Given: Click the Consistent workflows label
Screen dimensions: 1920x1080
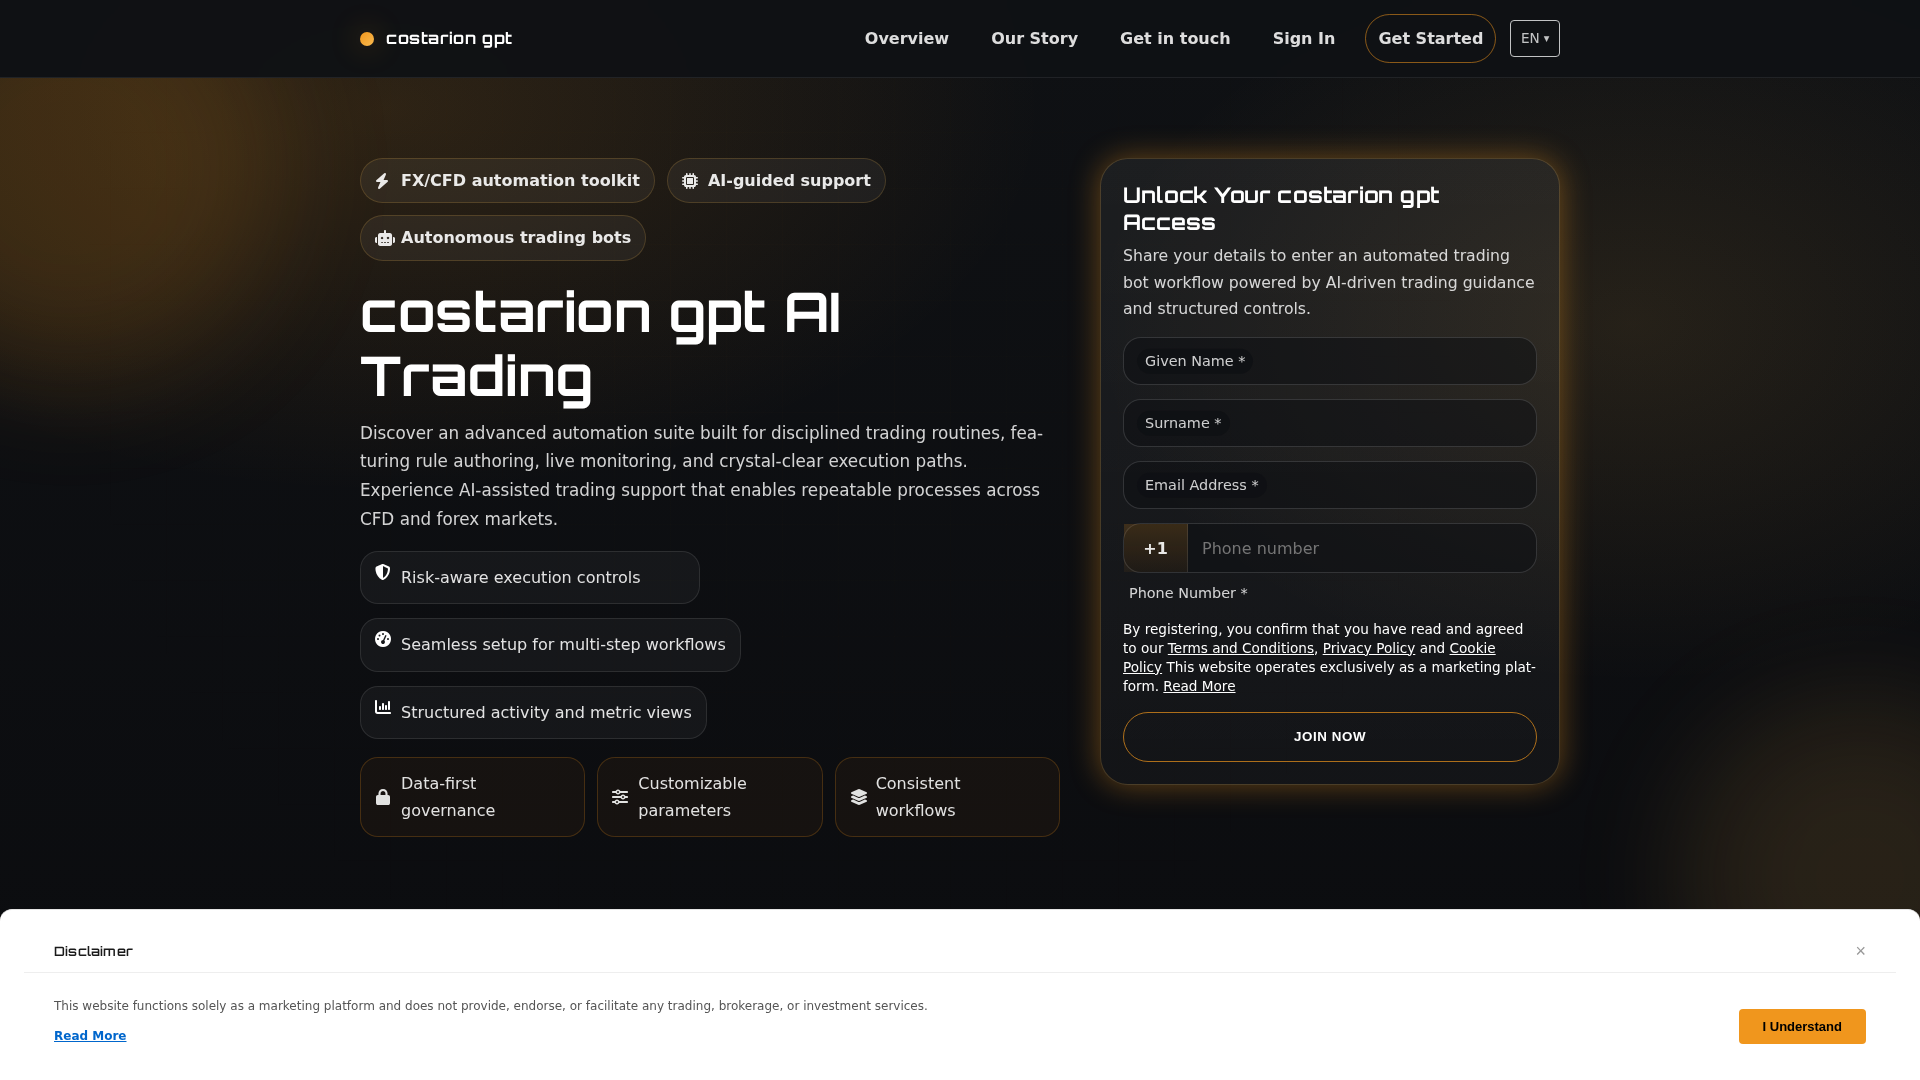Looking at the screenshot, I should point(918,797).
